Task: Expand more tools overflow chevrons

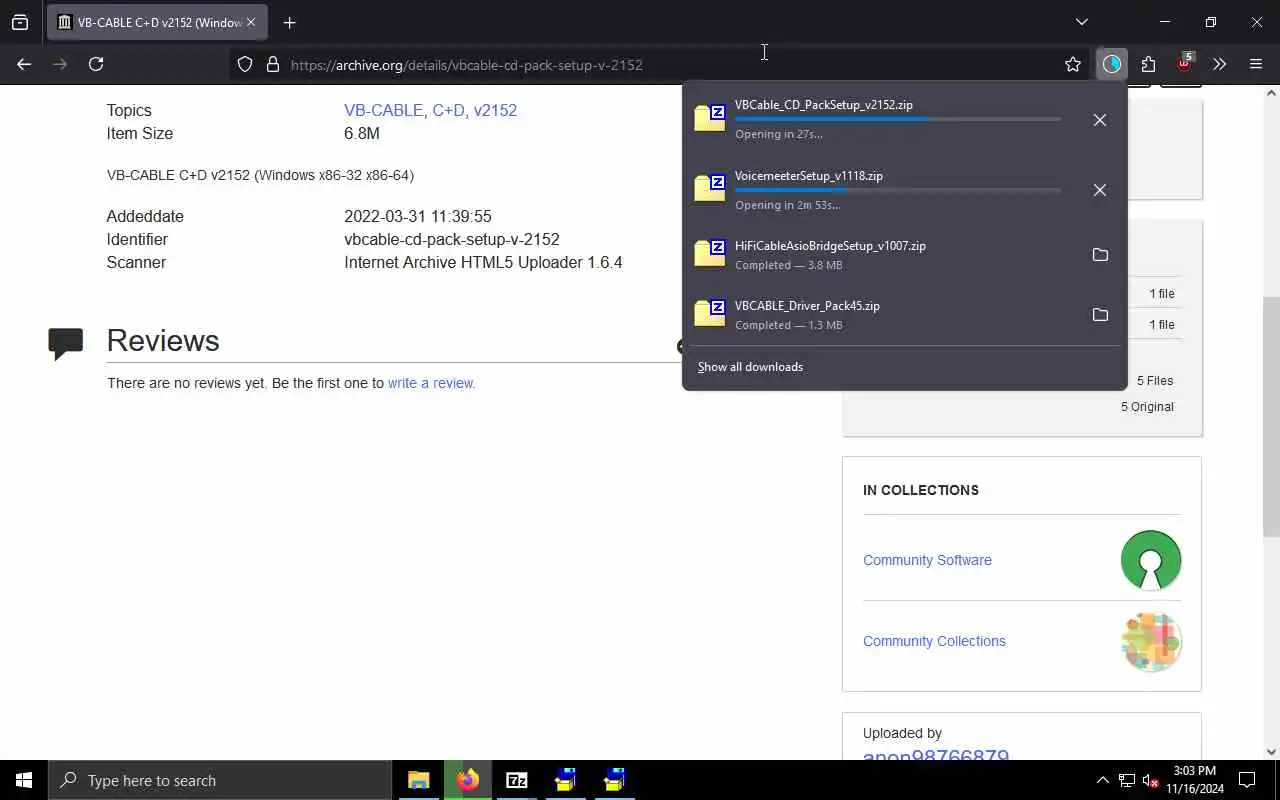Action: (x=1219, y=64)
